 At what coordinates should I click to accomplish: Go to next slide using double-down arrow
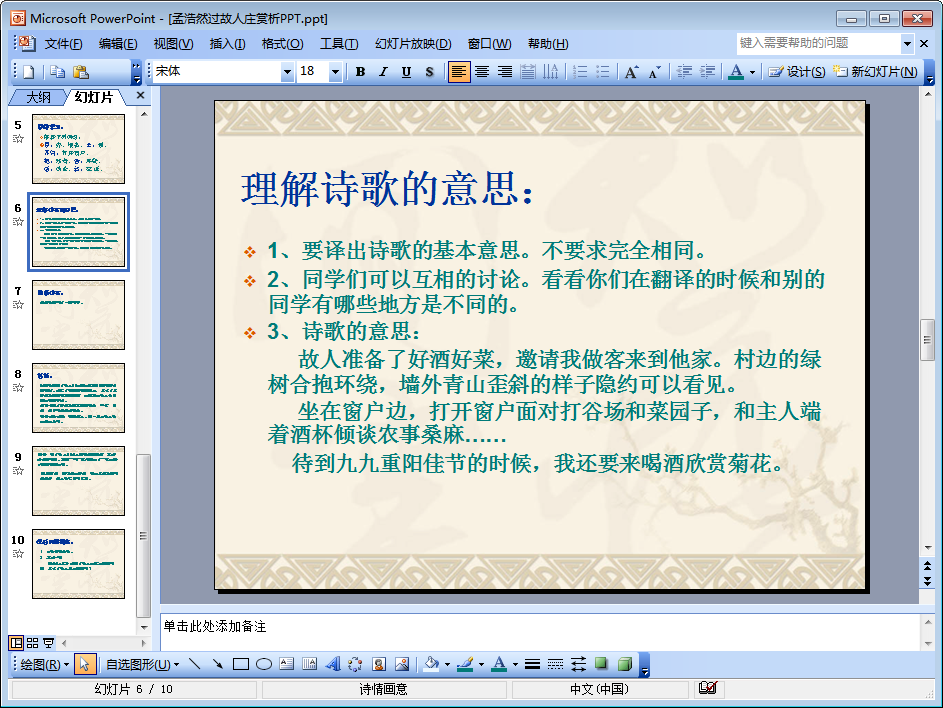[927, 581]
